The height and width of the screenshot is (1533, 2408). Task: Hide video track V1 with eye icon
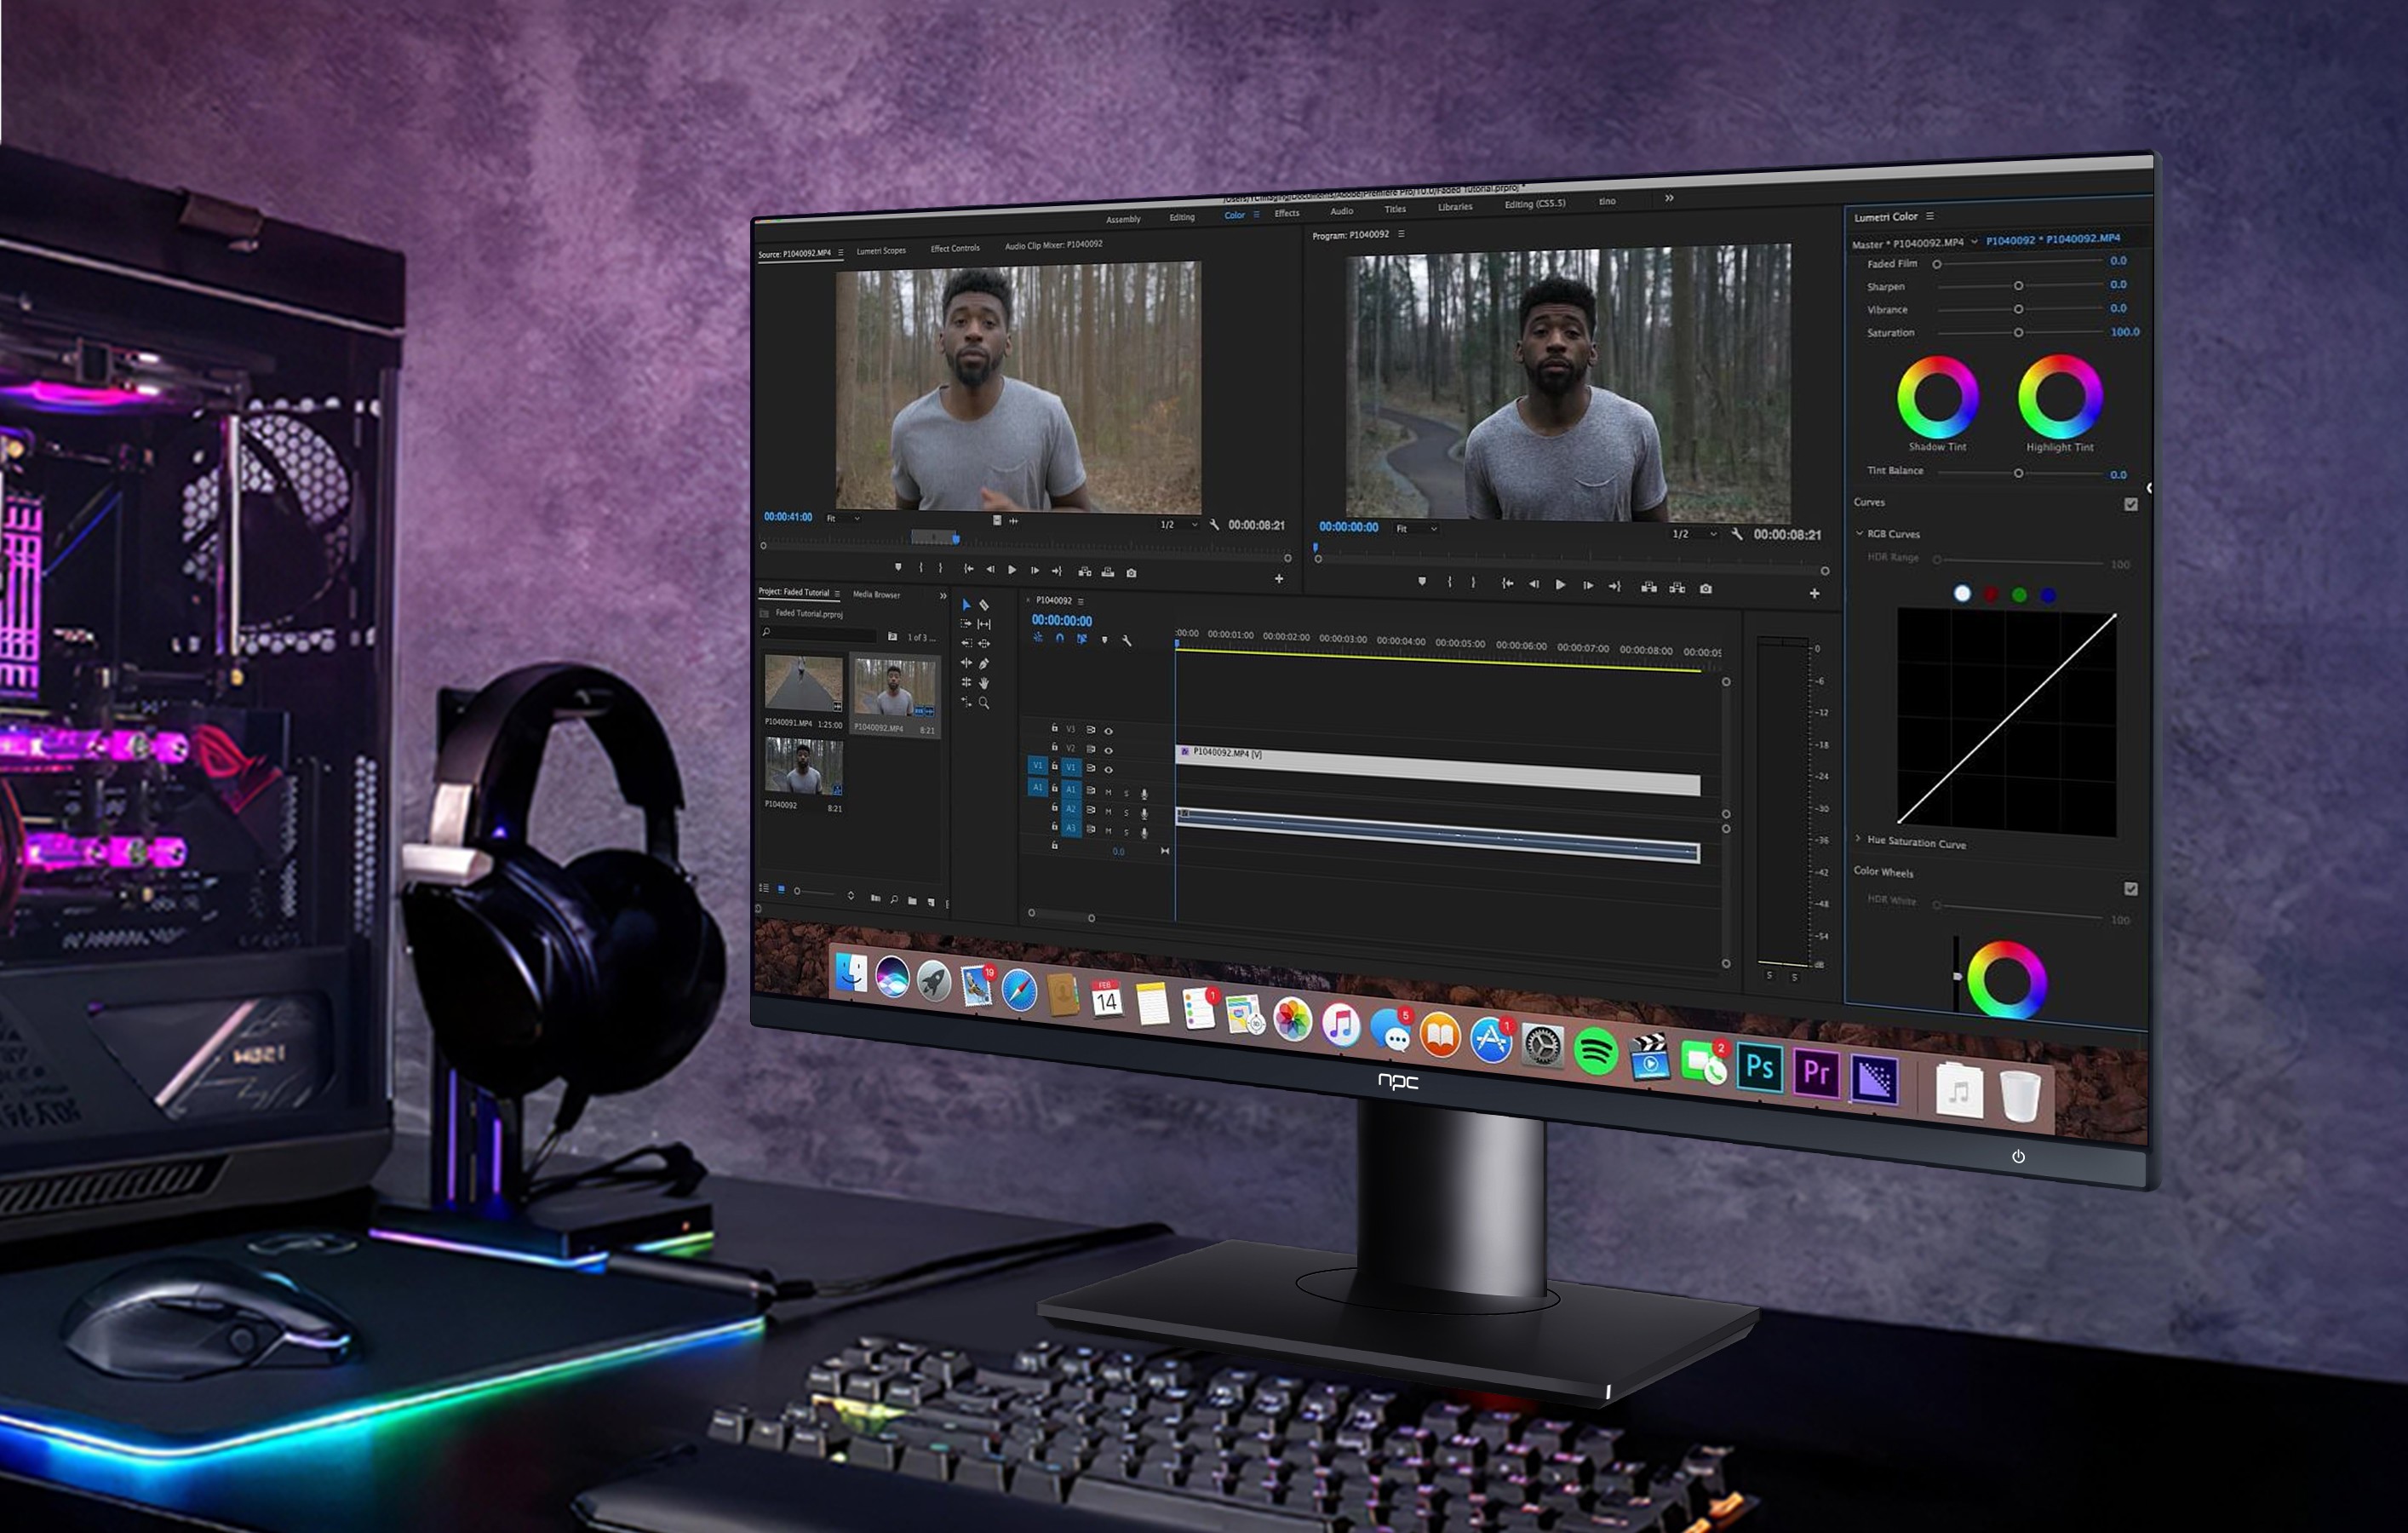1108,770
